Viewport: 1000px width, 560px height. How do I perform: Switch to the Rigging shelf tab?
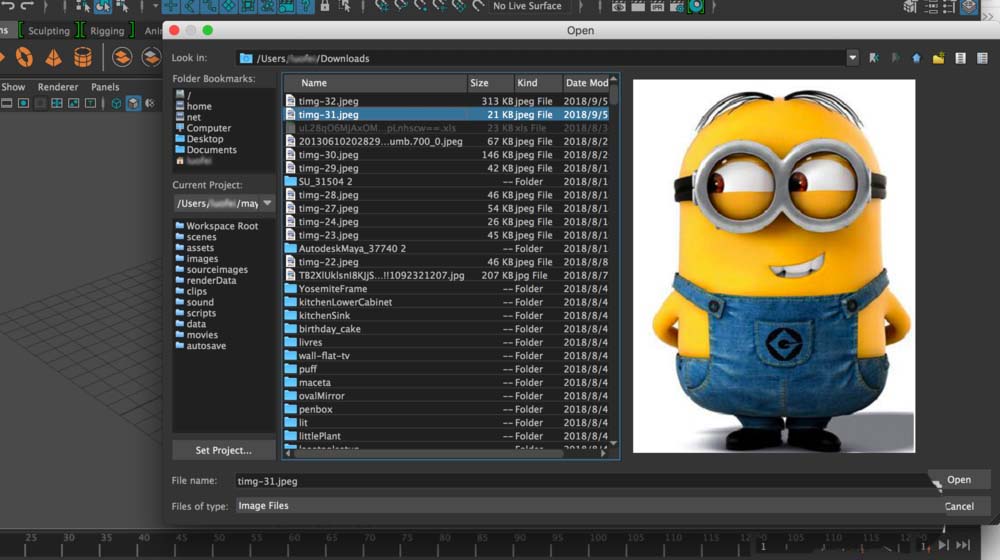click(x=107, y=31)
